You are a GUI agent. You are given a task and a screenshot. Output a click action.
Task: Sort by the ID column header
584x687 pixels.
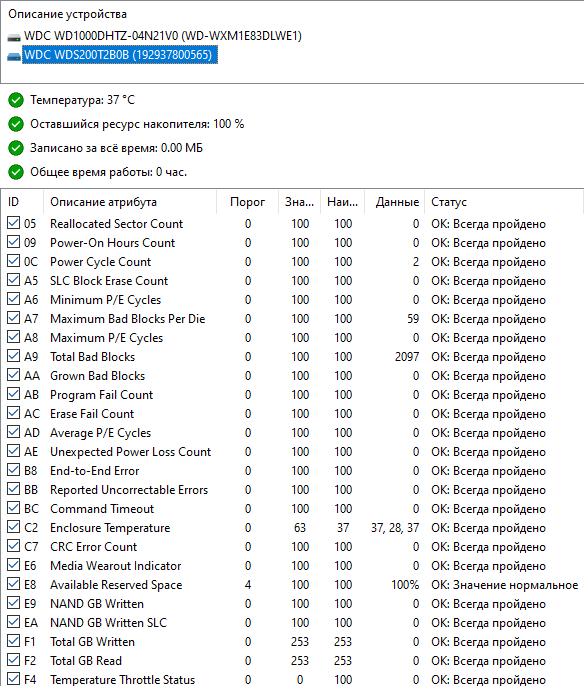point(22,202)
